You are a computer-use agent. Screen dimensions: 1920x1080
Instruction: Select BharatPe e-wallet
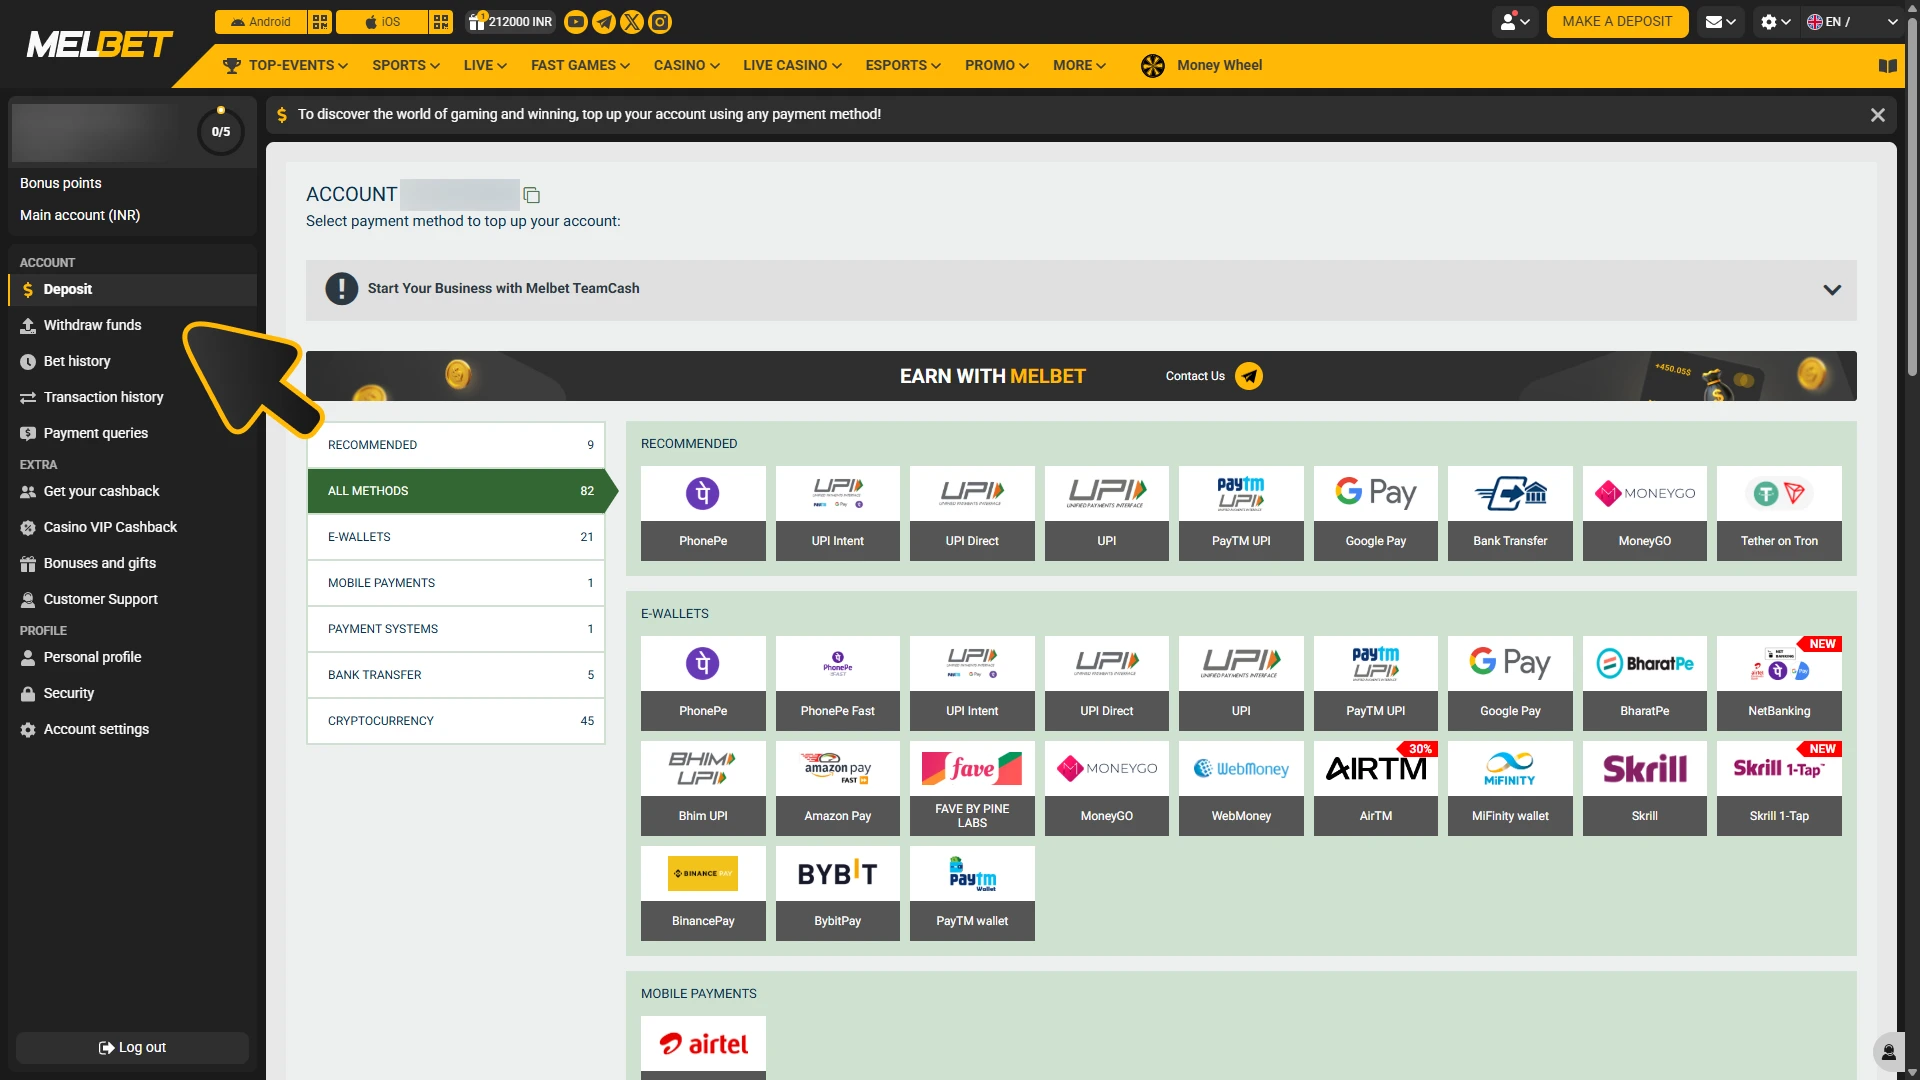click(1645, 683)
